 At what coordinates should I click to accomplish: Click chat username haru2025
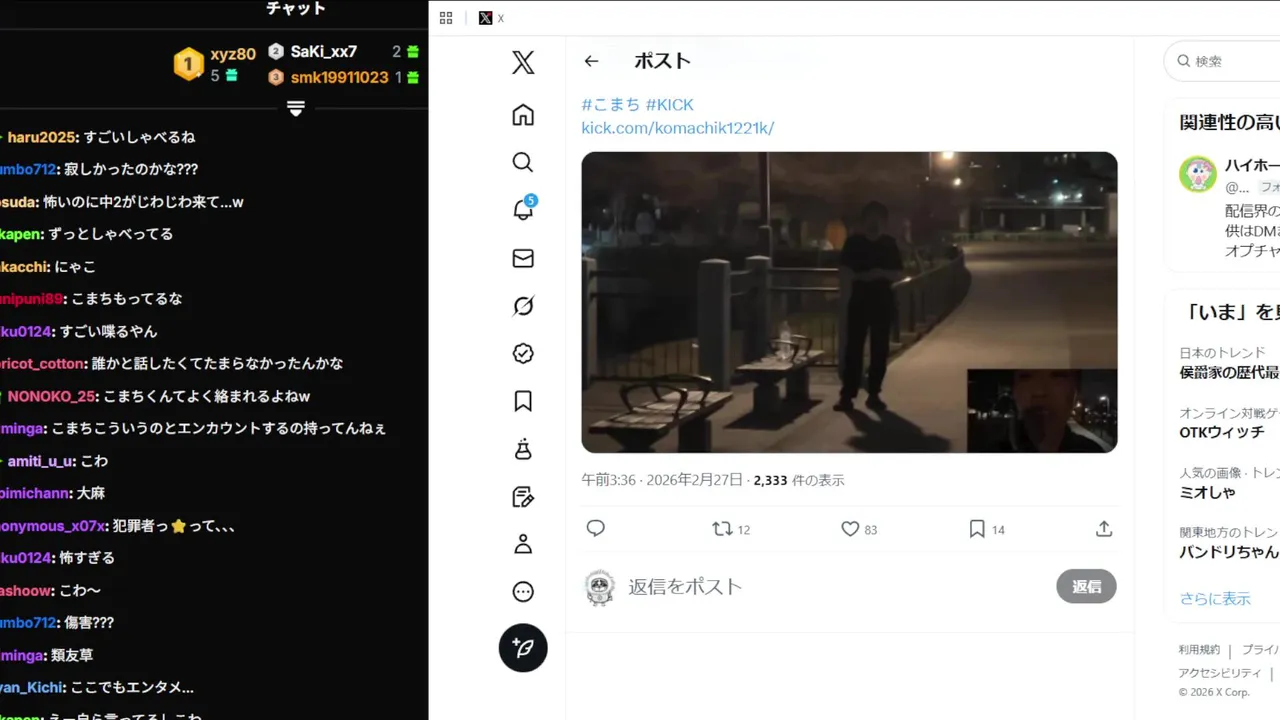(41, 137)
